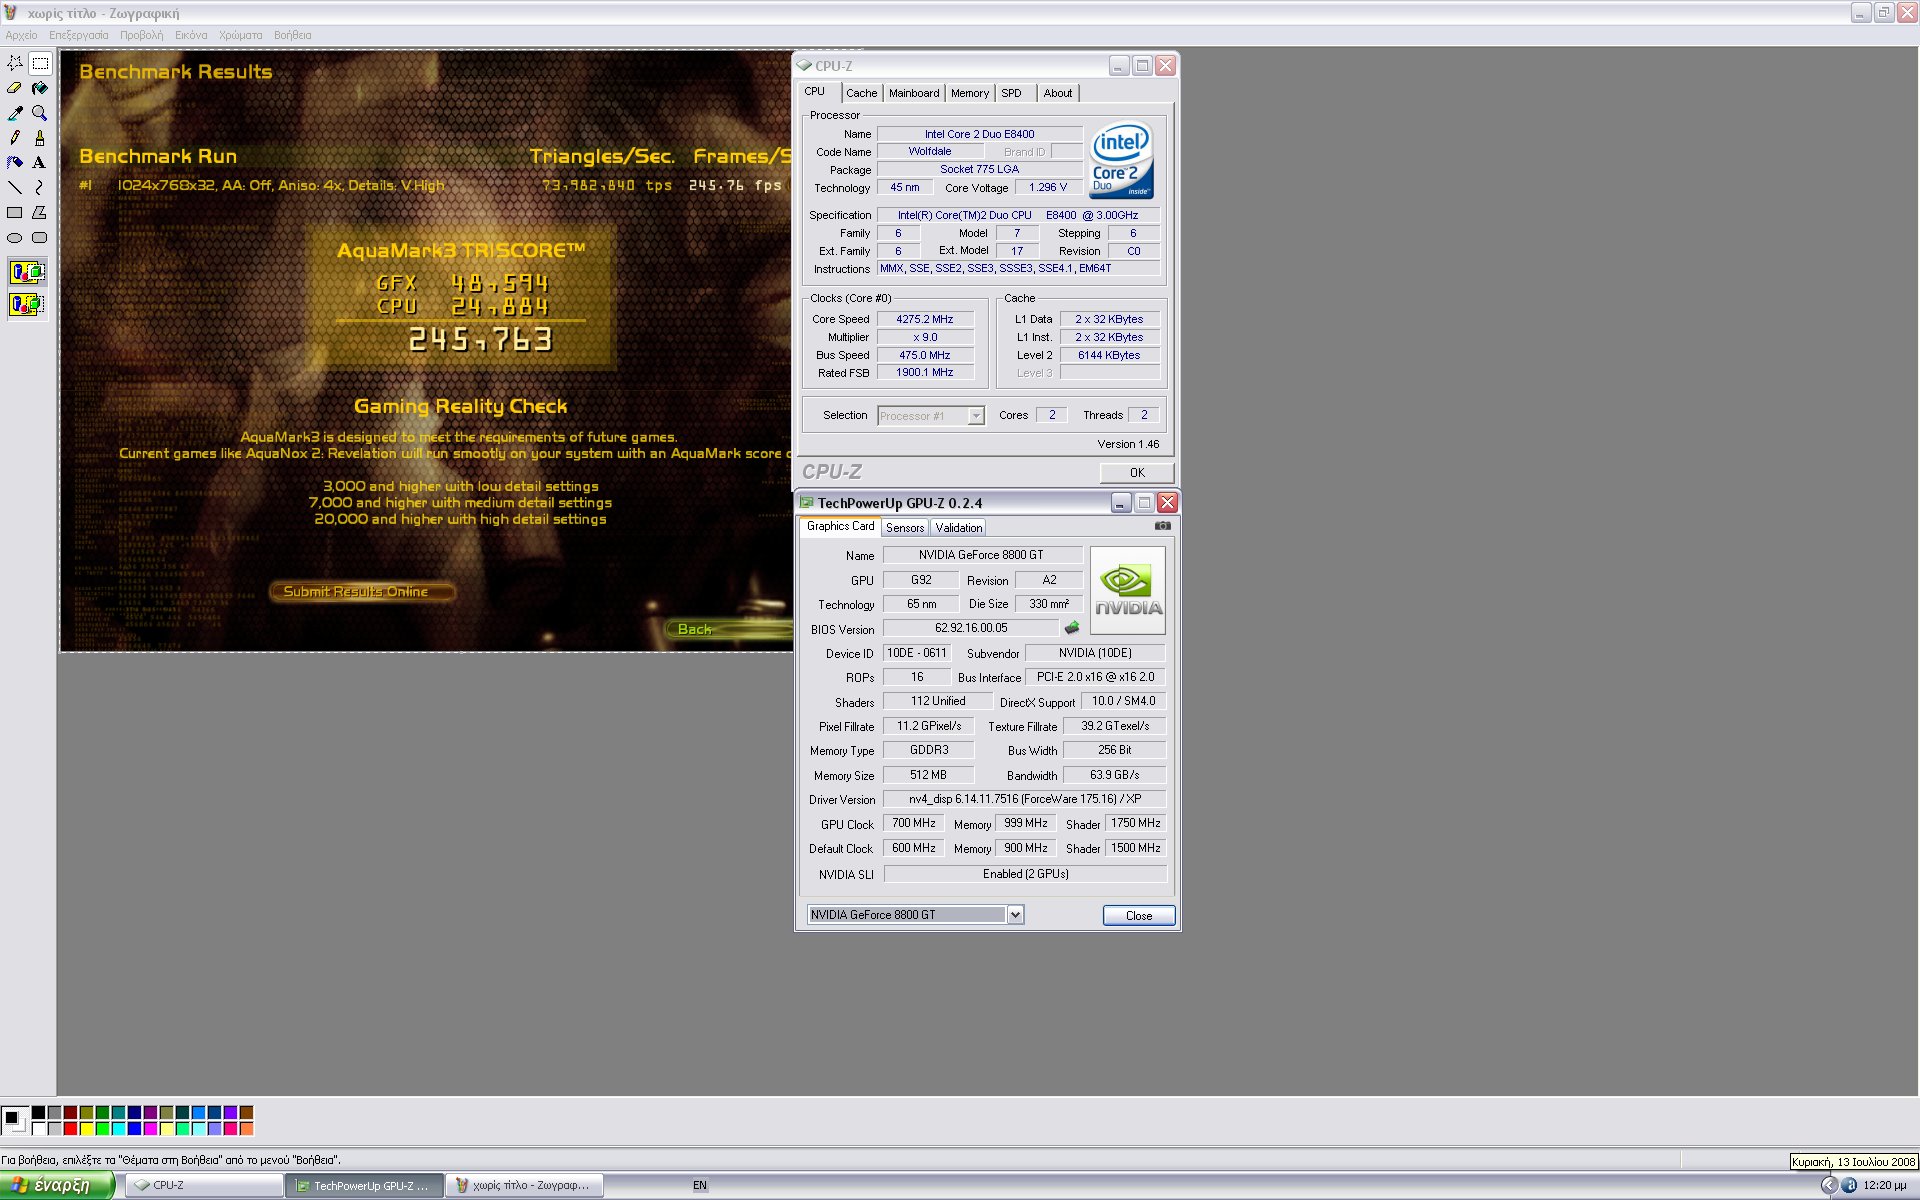Click the OK button in CPU-Z
The height and width of the screenshot is (1200, 1920).
pos(1137,473)
